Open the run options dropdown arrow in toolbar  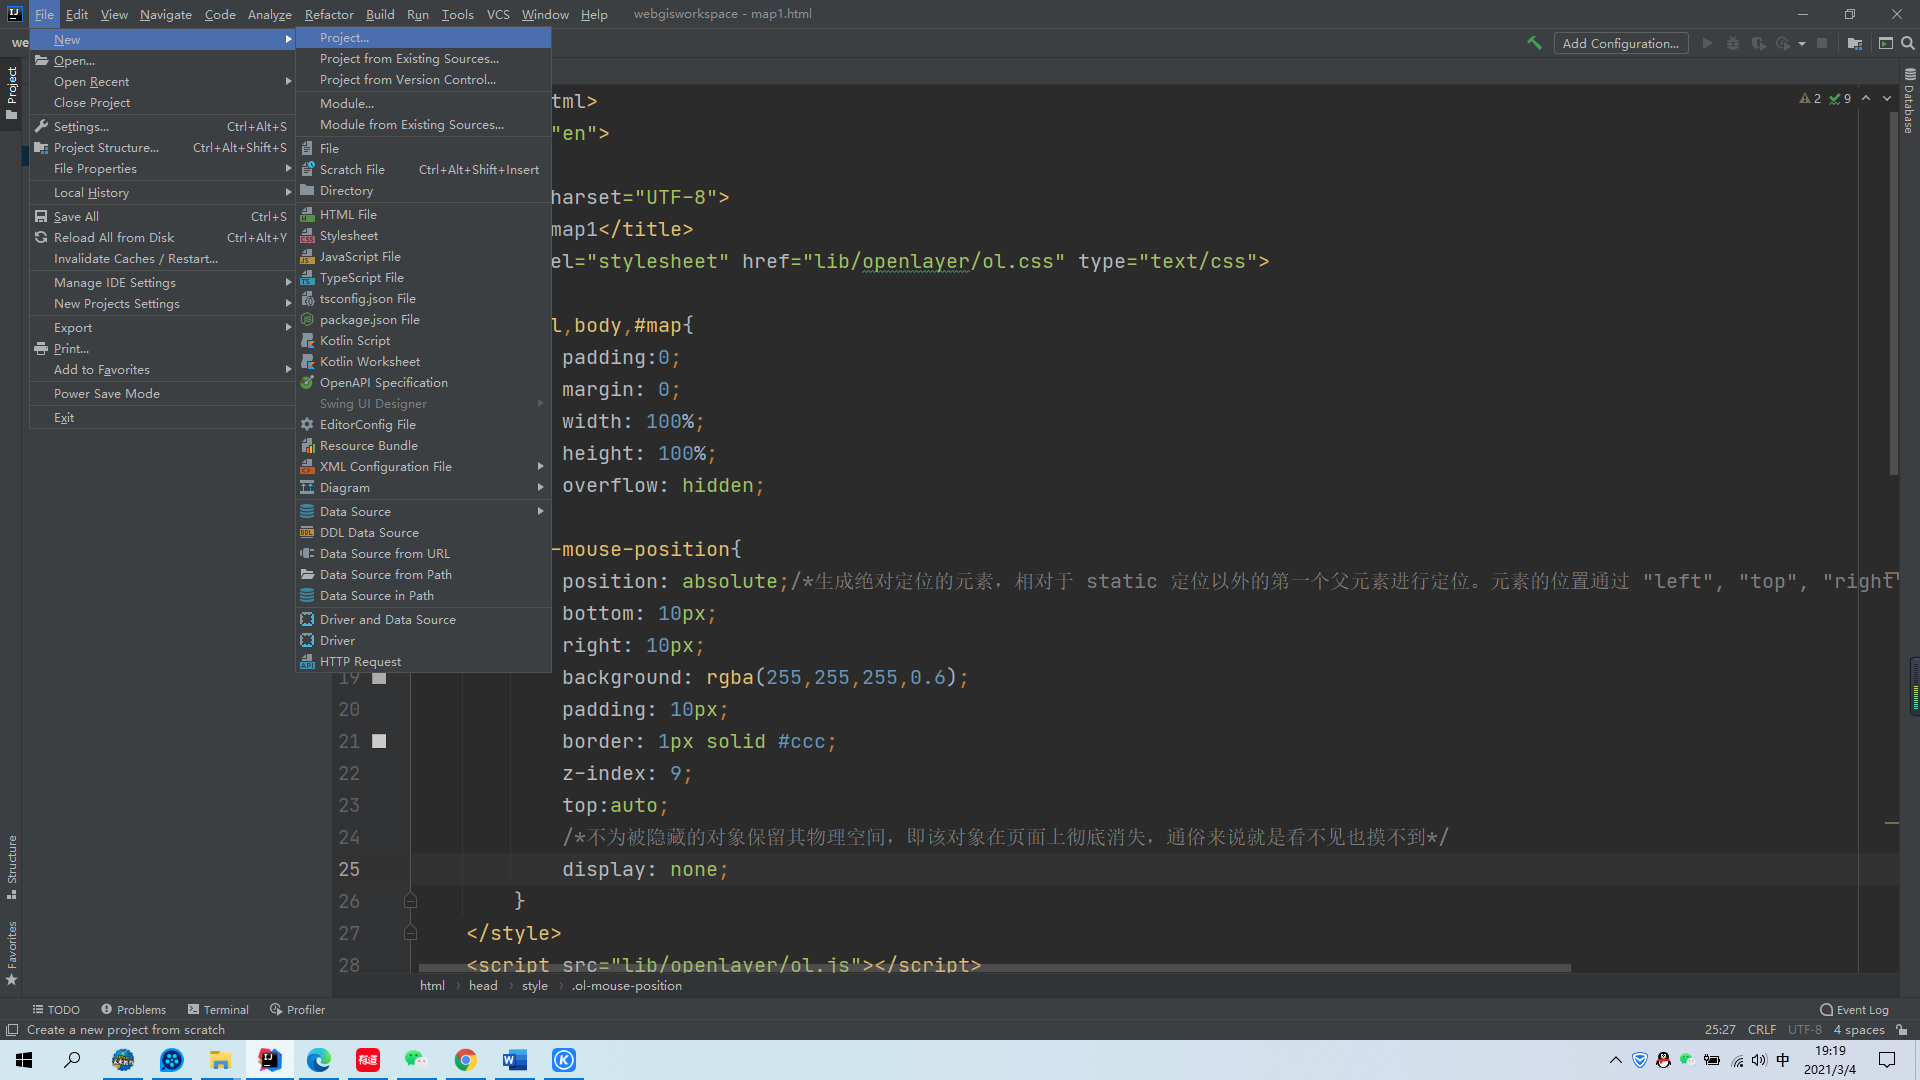click(1802, 43)
